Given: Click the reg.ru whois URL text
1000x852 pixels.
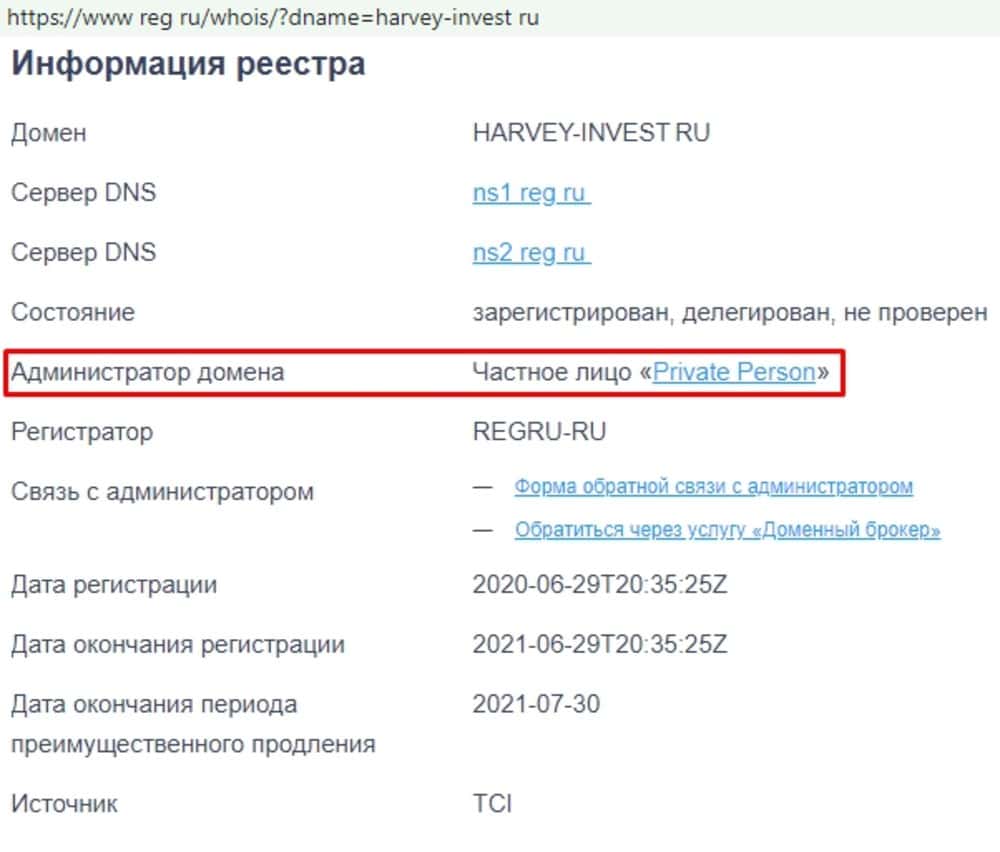Looking at the screenshot, I should click(273, 18).
